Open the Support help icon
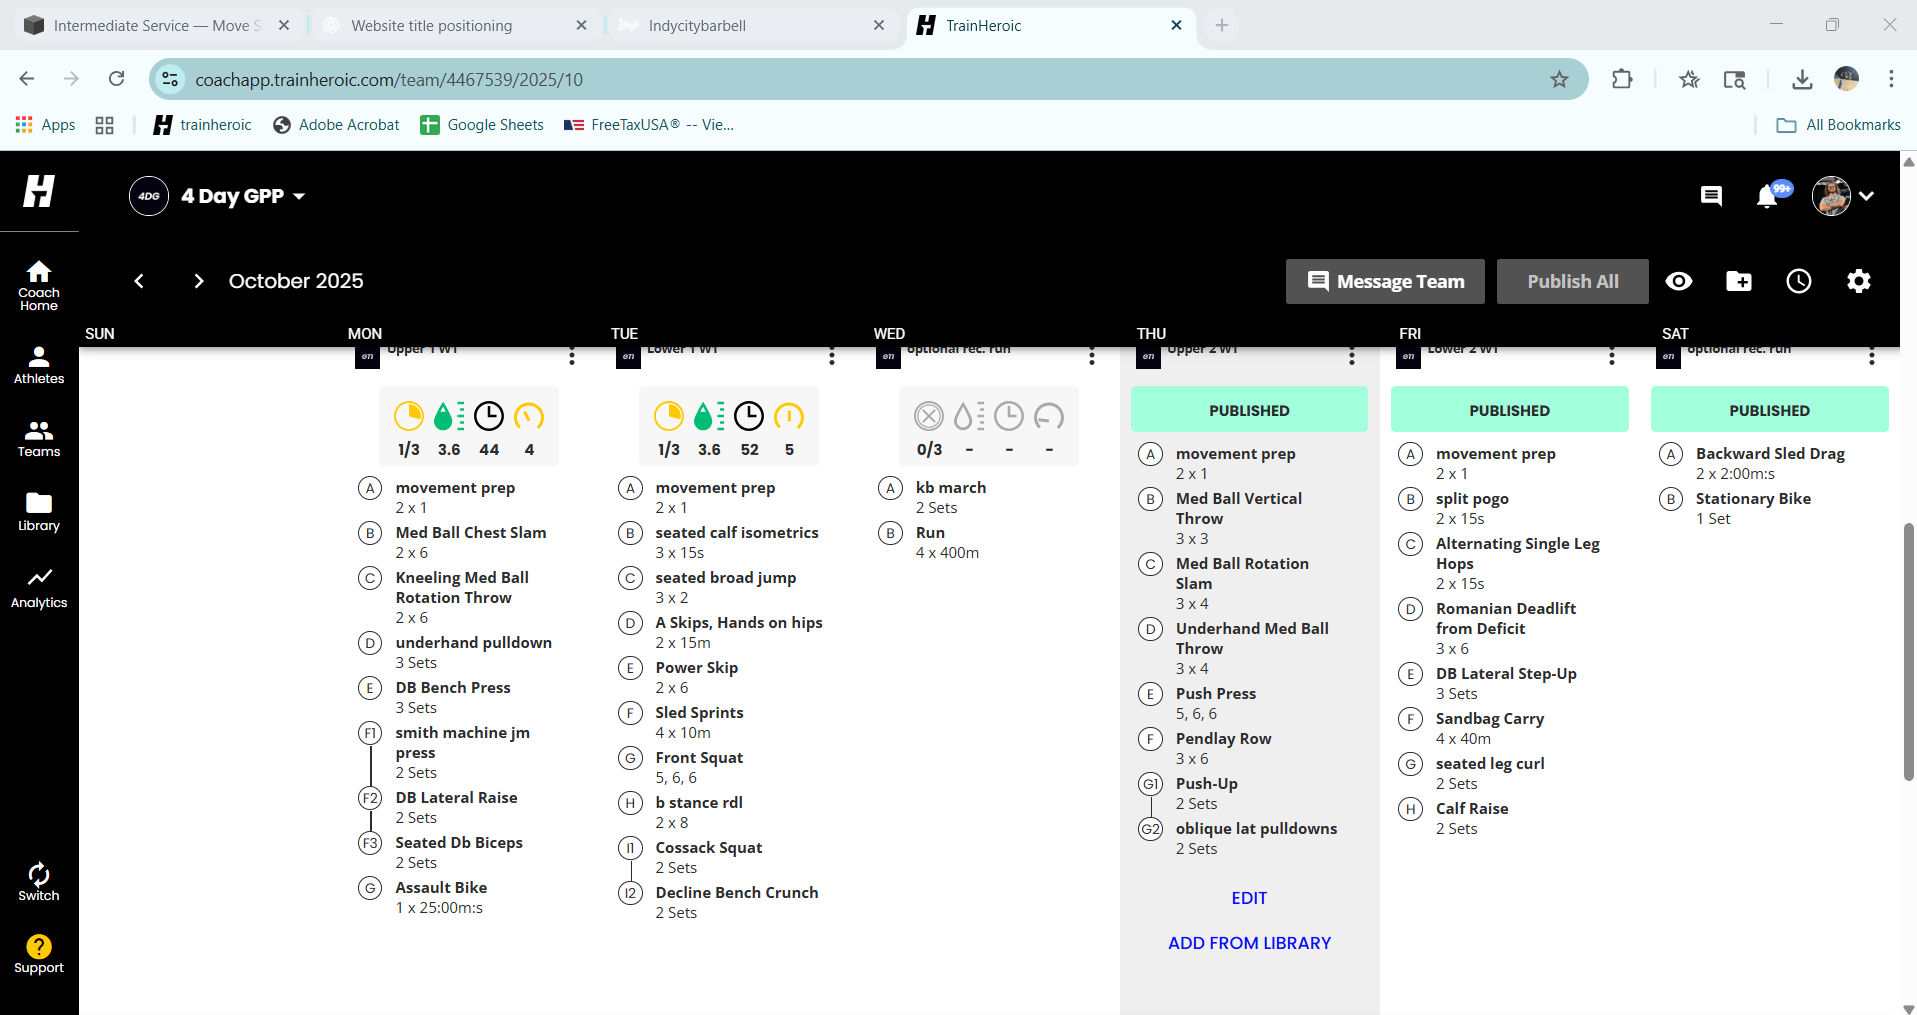 pyautogui.click(x=39, y=954)
